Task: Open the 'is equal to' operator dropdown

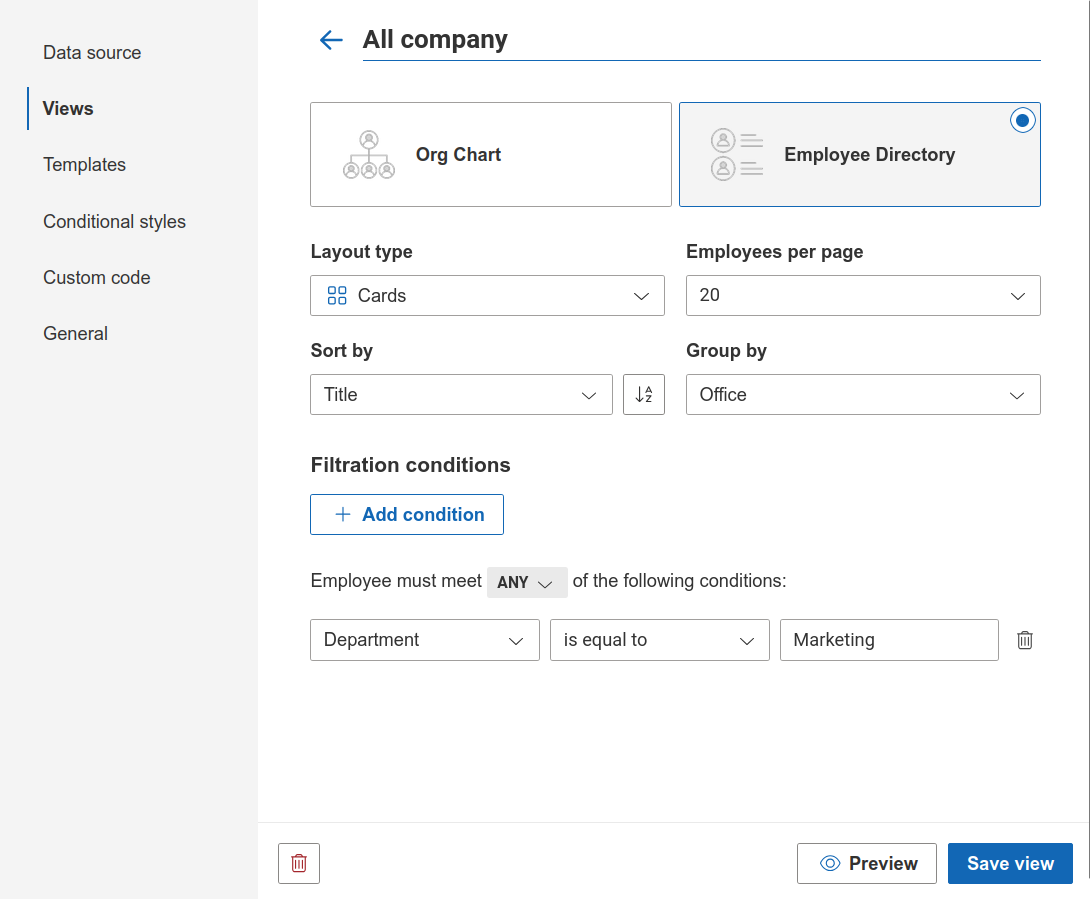Action: pos(660,640)
